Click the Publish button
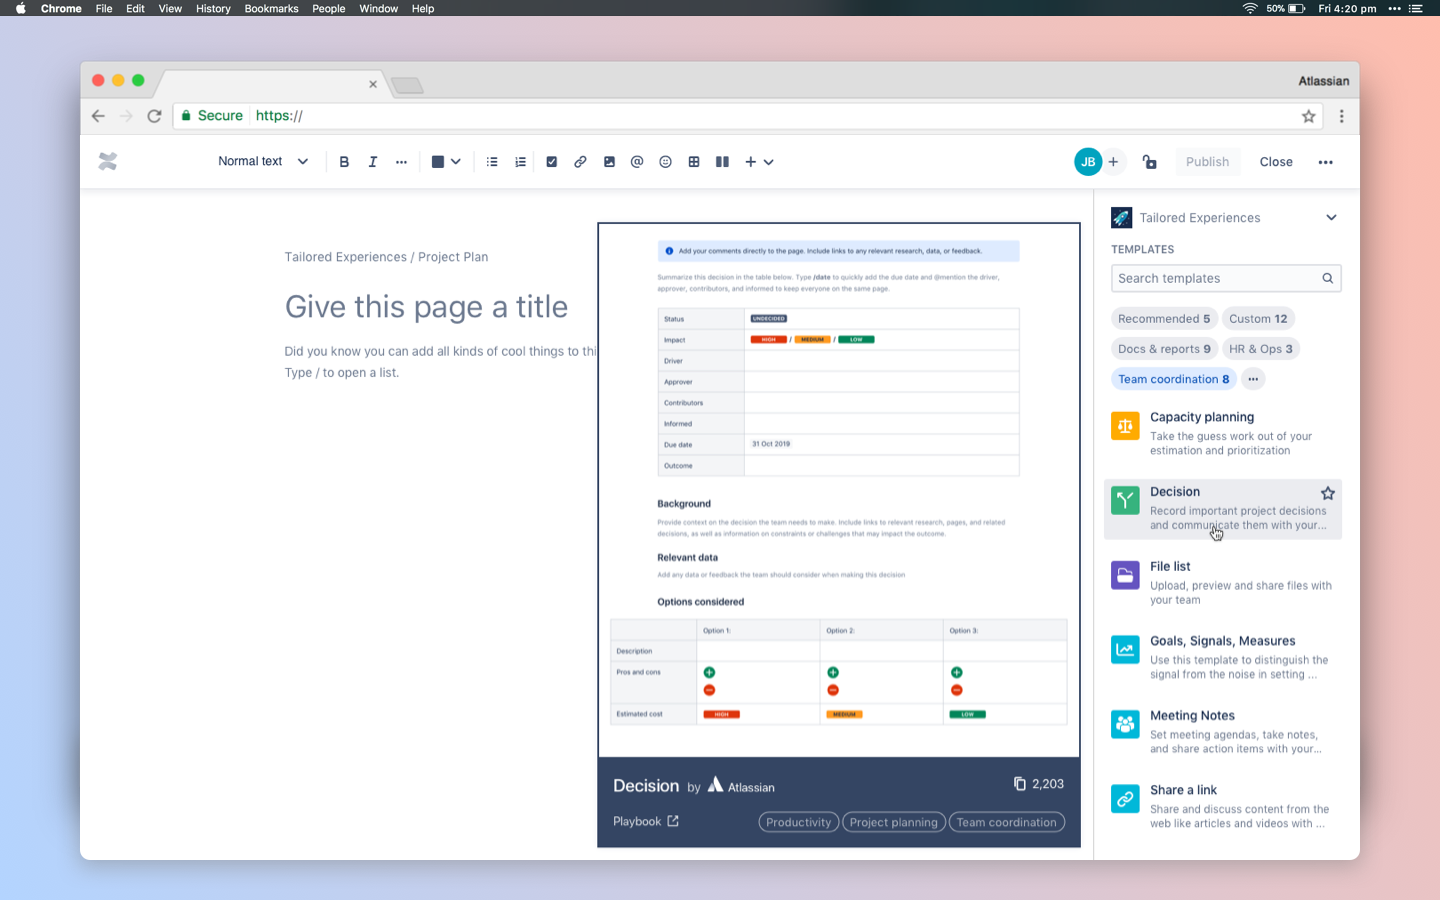1440x900 pixels. click(1207, 162)
